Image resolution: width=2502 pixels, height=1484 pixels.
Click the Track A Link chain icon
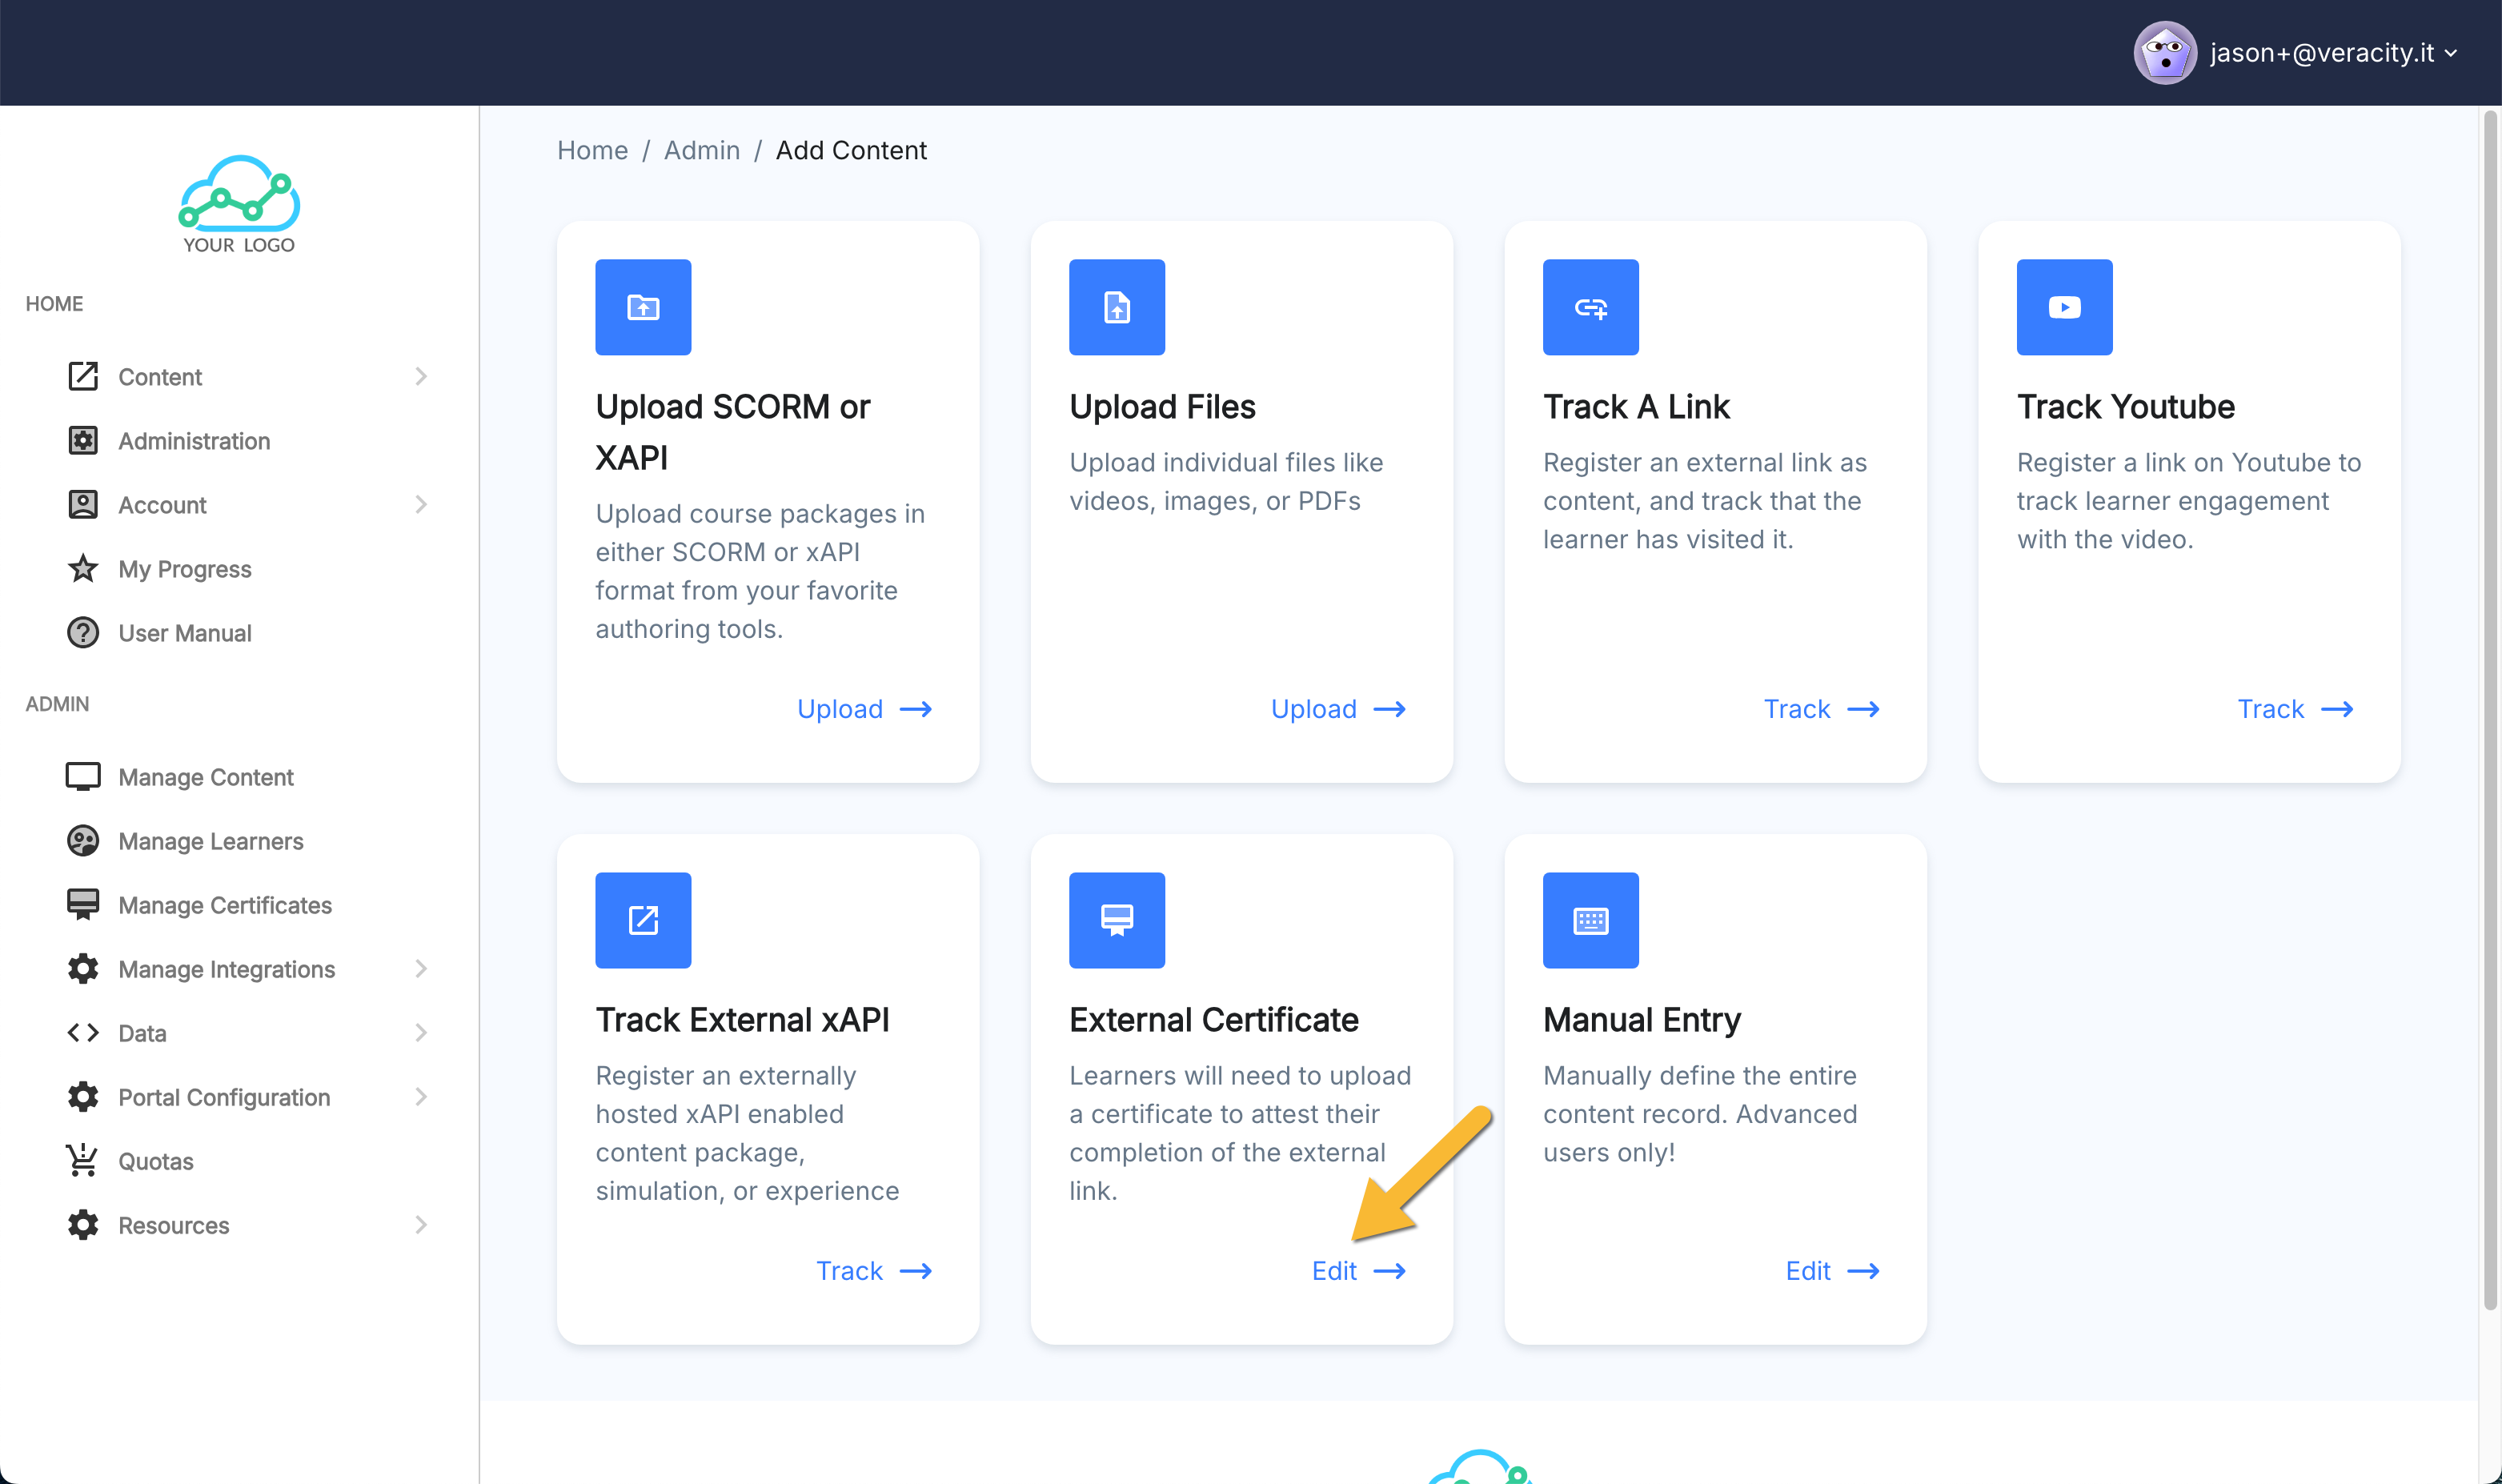pos(1590,307)
